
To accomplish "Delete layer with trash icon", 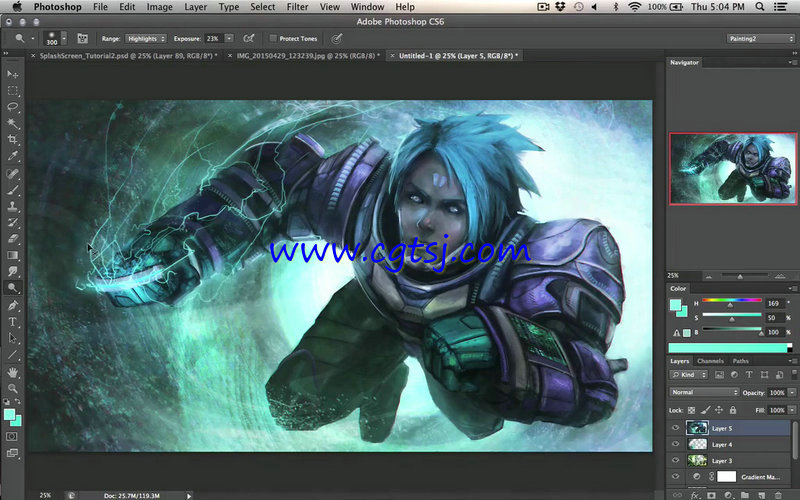I will (778, 495).
